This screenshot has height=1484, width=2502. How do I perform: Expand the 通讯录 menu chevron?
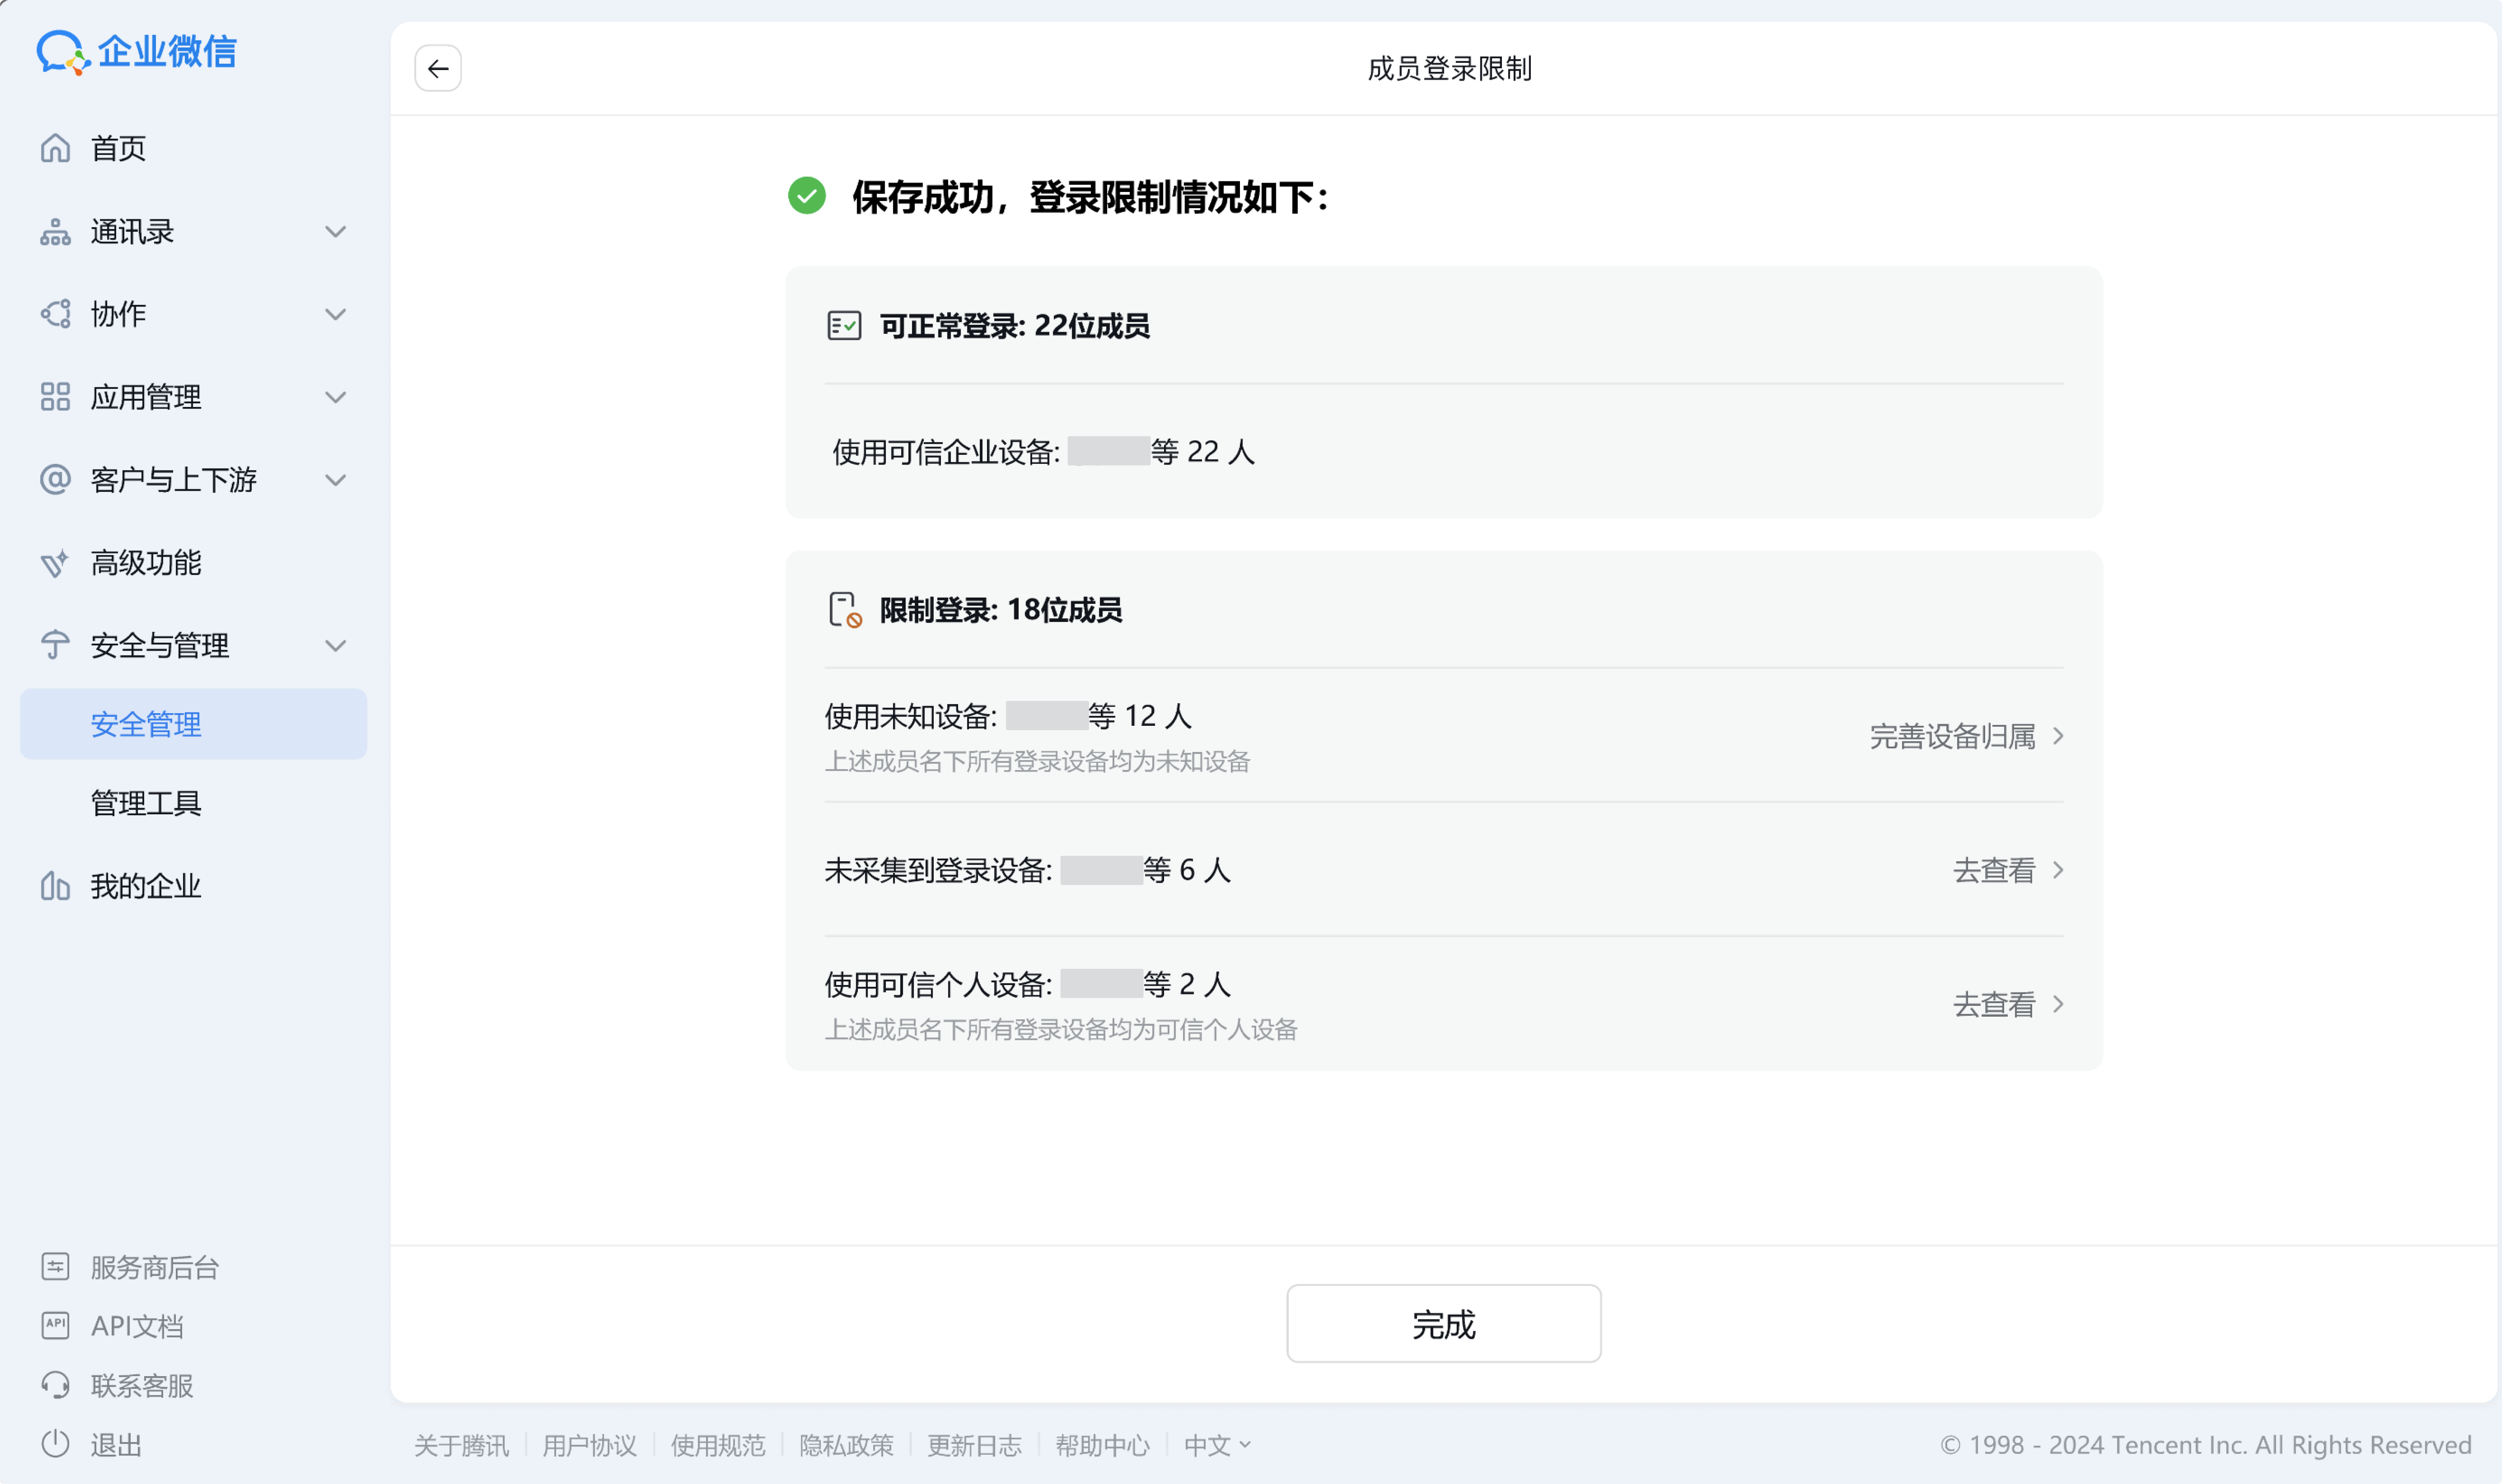(336, 232)
